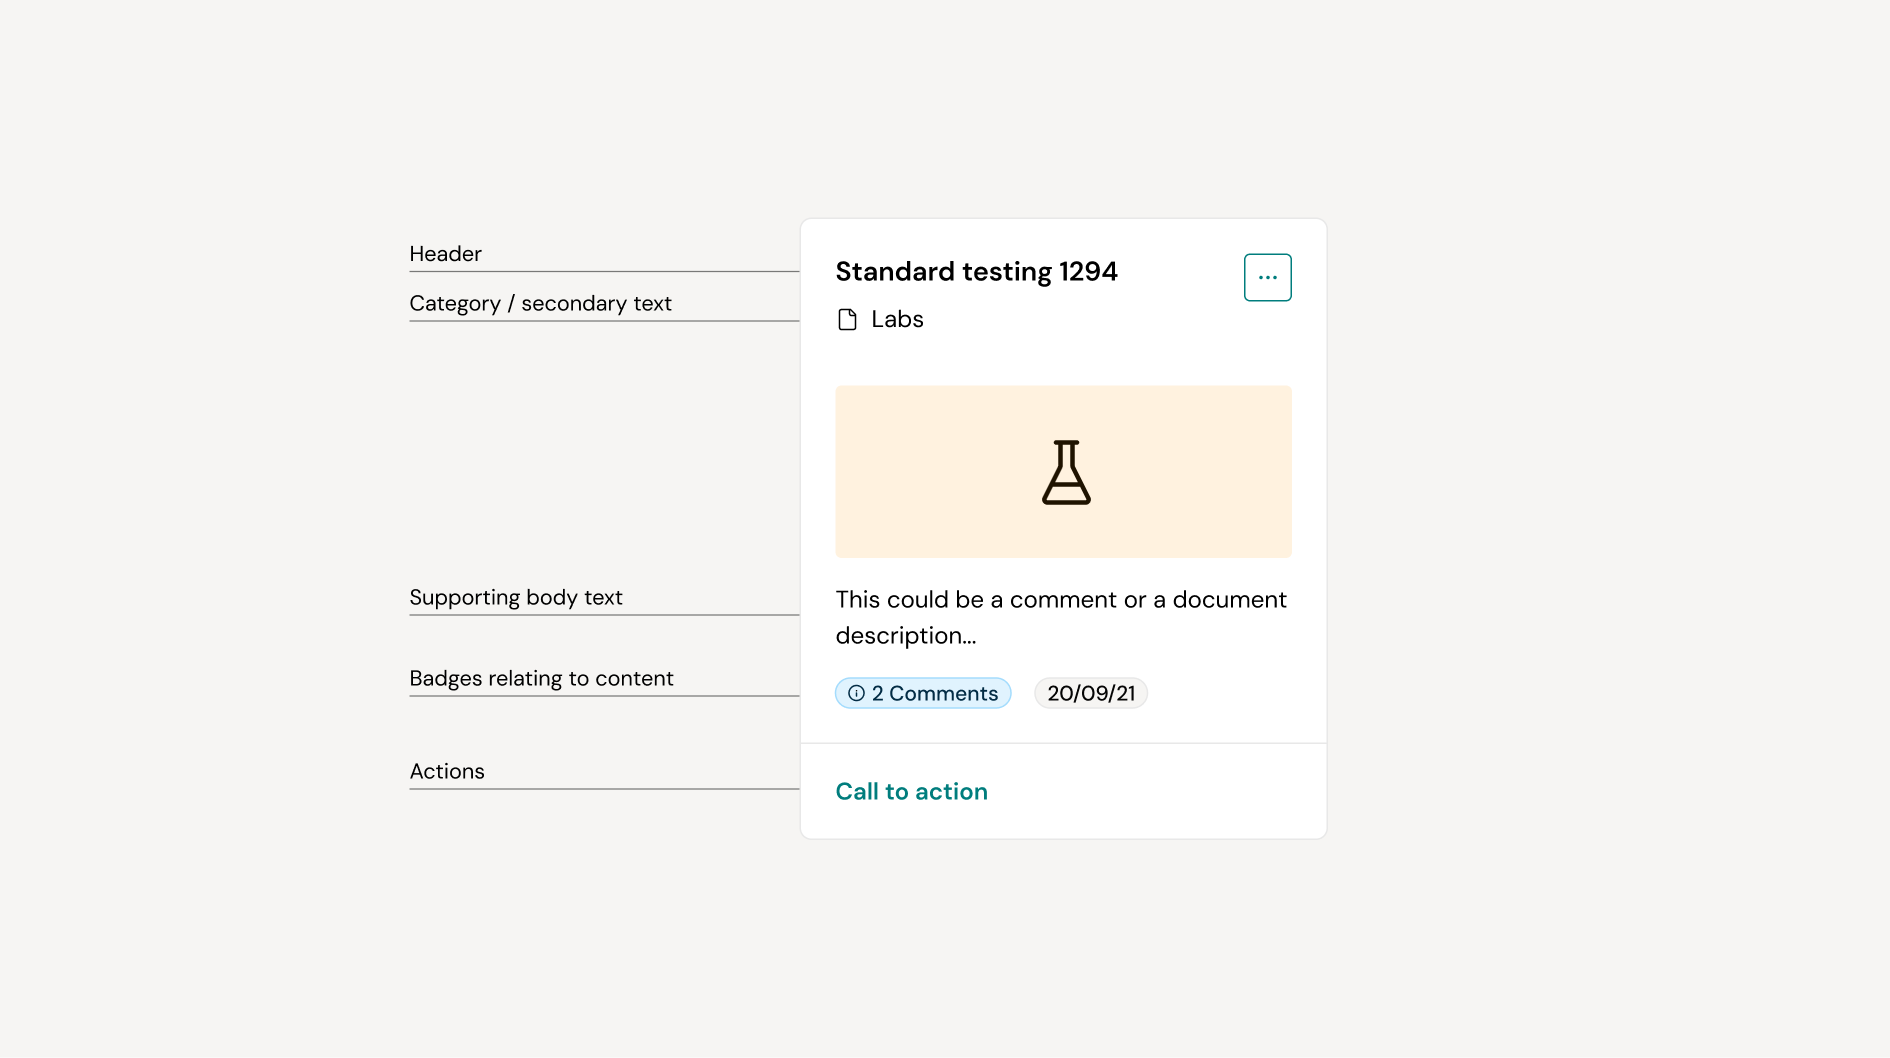Select the flask icon in the thumbnail
The height and width of the screenshot is (1058, 1890).
(x=1066, y=471)
